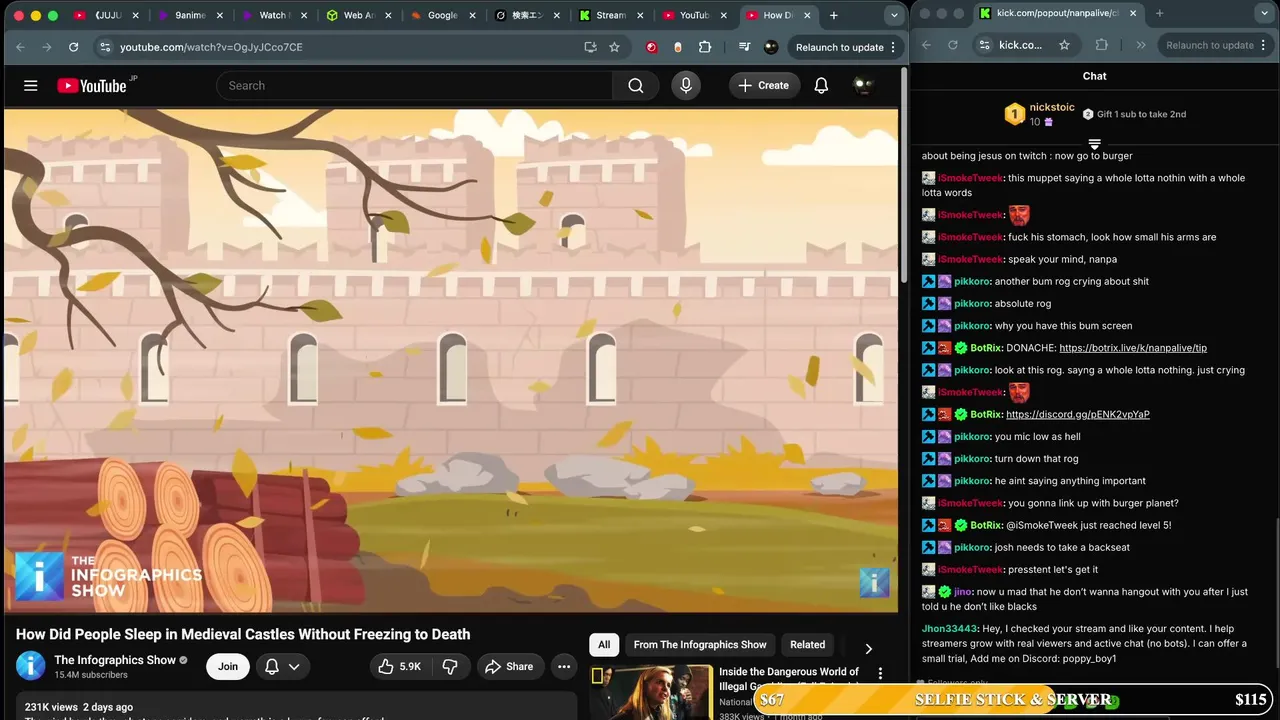The height and width of the screenshot is (720, 1280).
Task: Open the botrix.live tip link in chat
Action: 1133,348
